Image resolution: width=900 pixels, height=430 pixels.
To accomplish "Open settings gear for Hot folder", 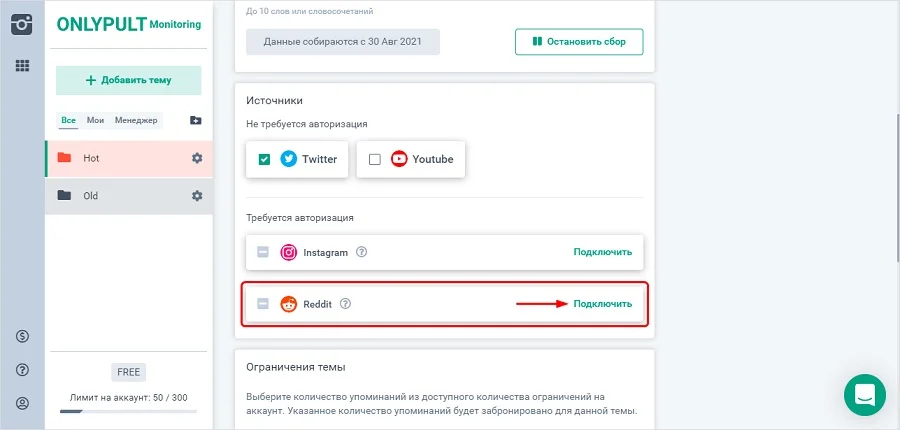I will click(197, 158).
